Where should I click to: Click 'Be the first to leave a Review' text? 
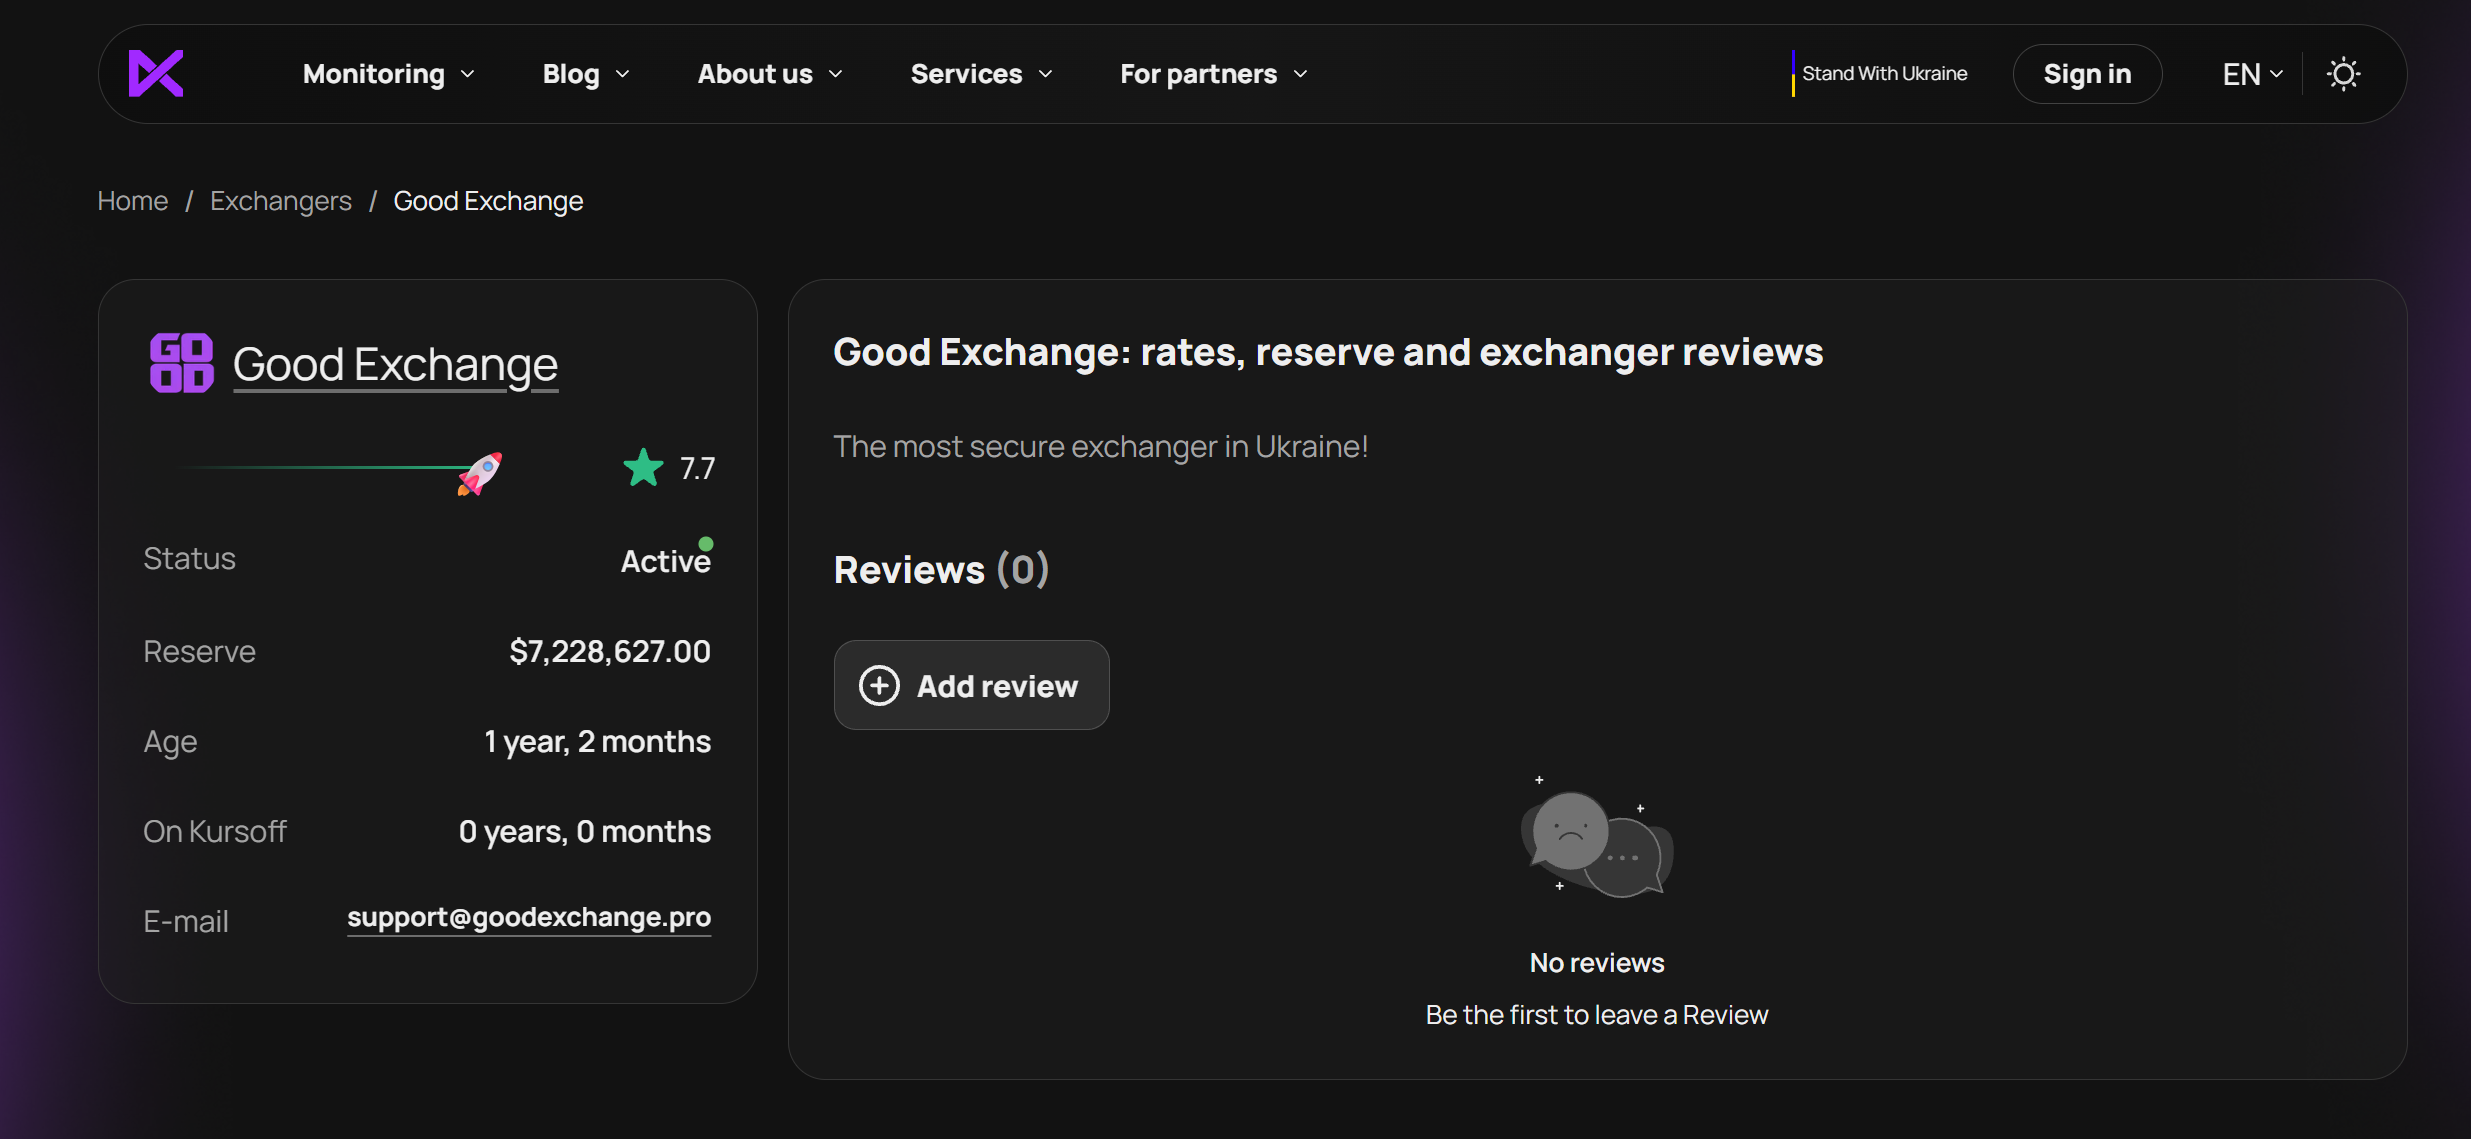[1597, 1015]
